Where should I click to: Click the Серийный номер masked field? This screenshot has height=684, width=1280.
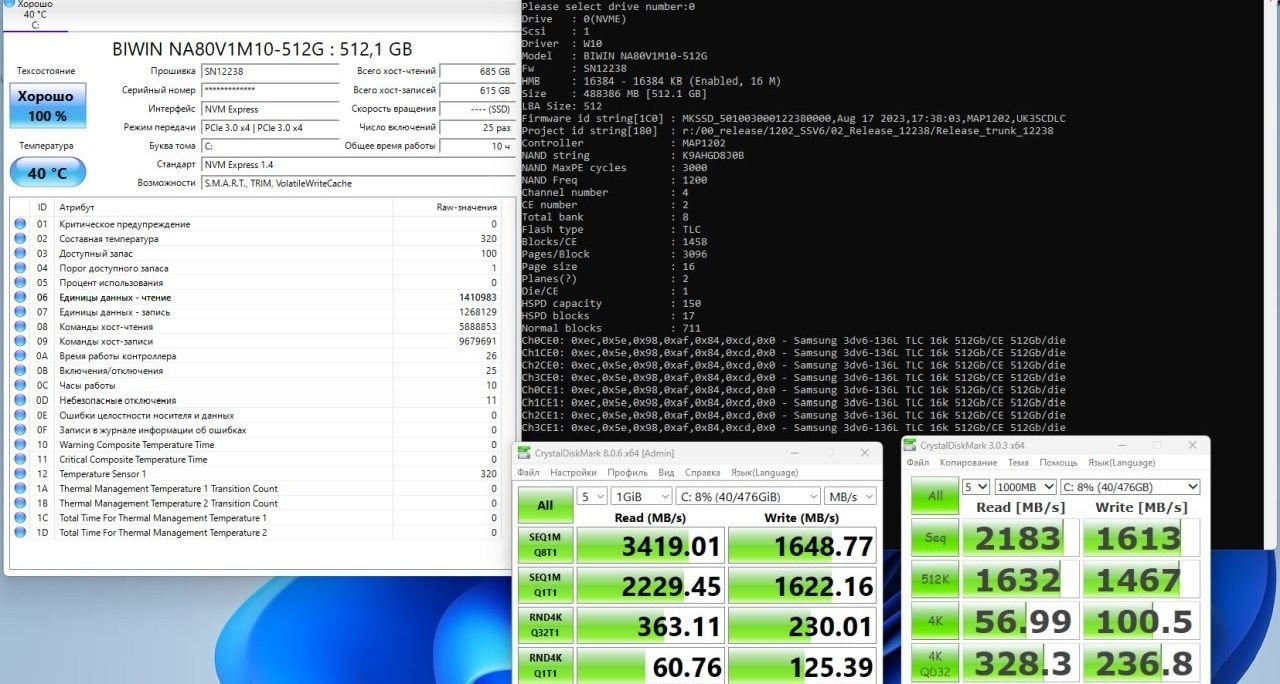click(269, 90)
